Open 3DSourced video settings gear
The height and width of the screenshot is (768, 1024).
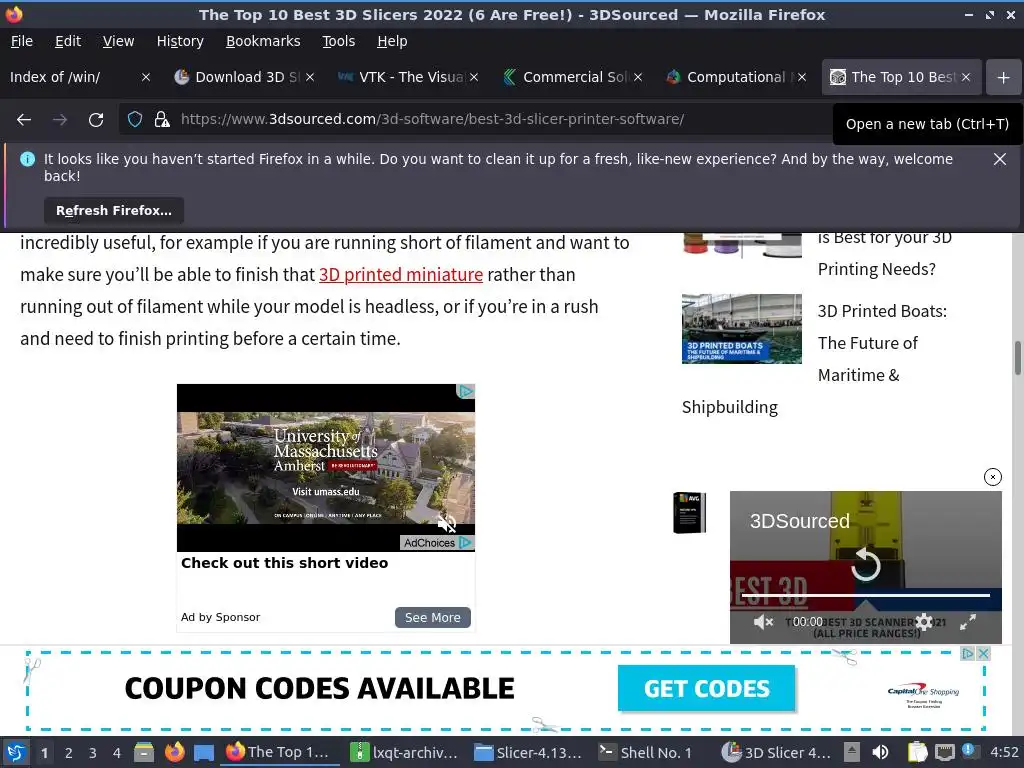tap(923, 622)
